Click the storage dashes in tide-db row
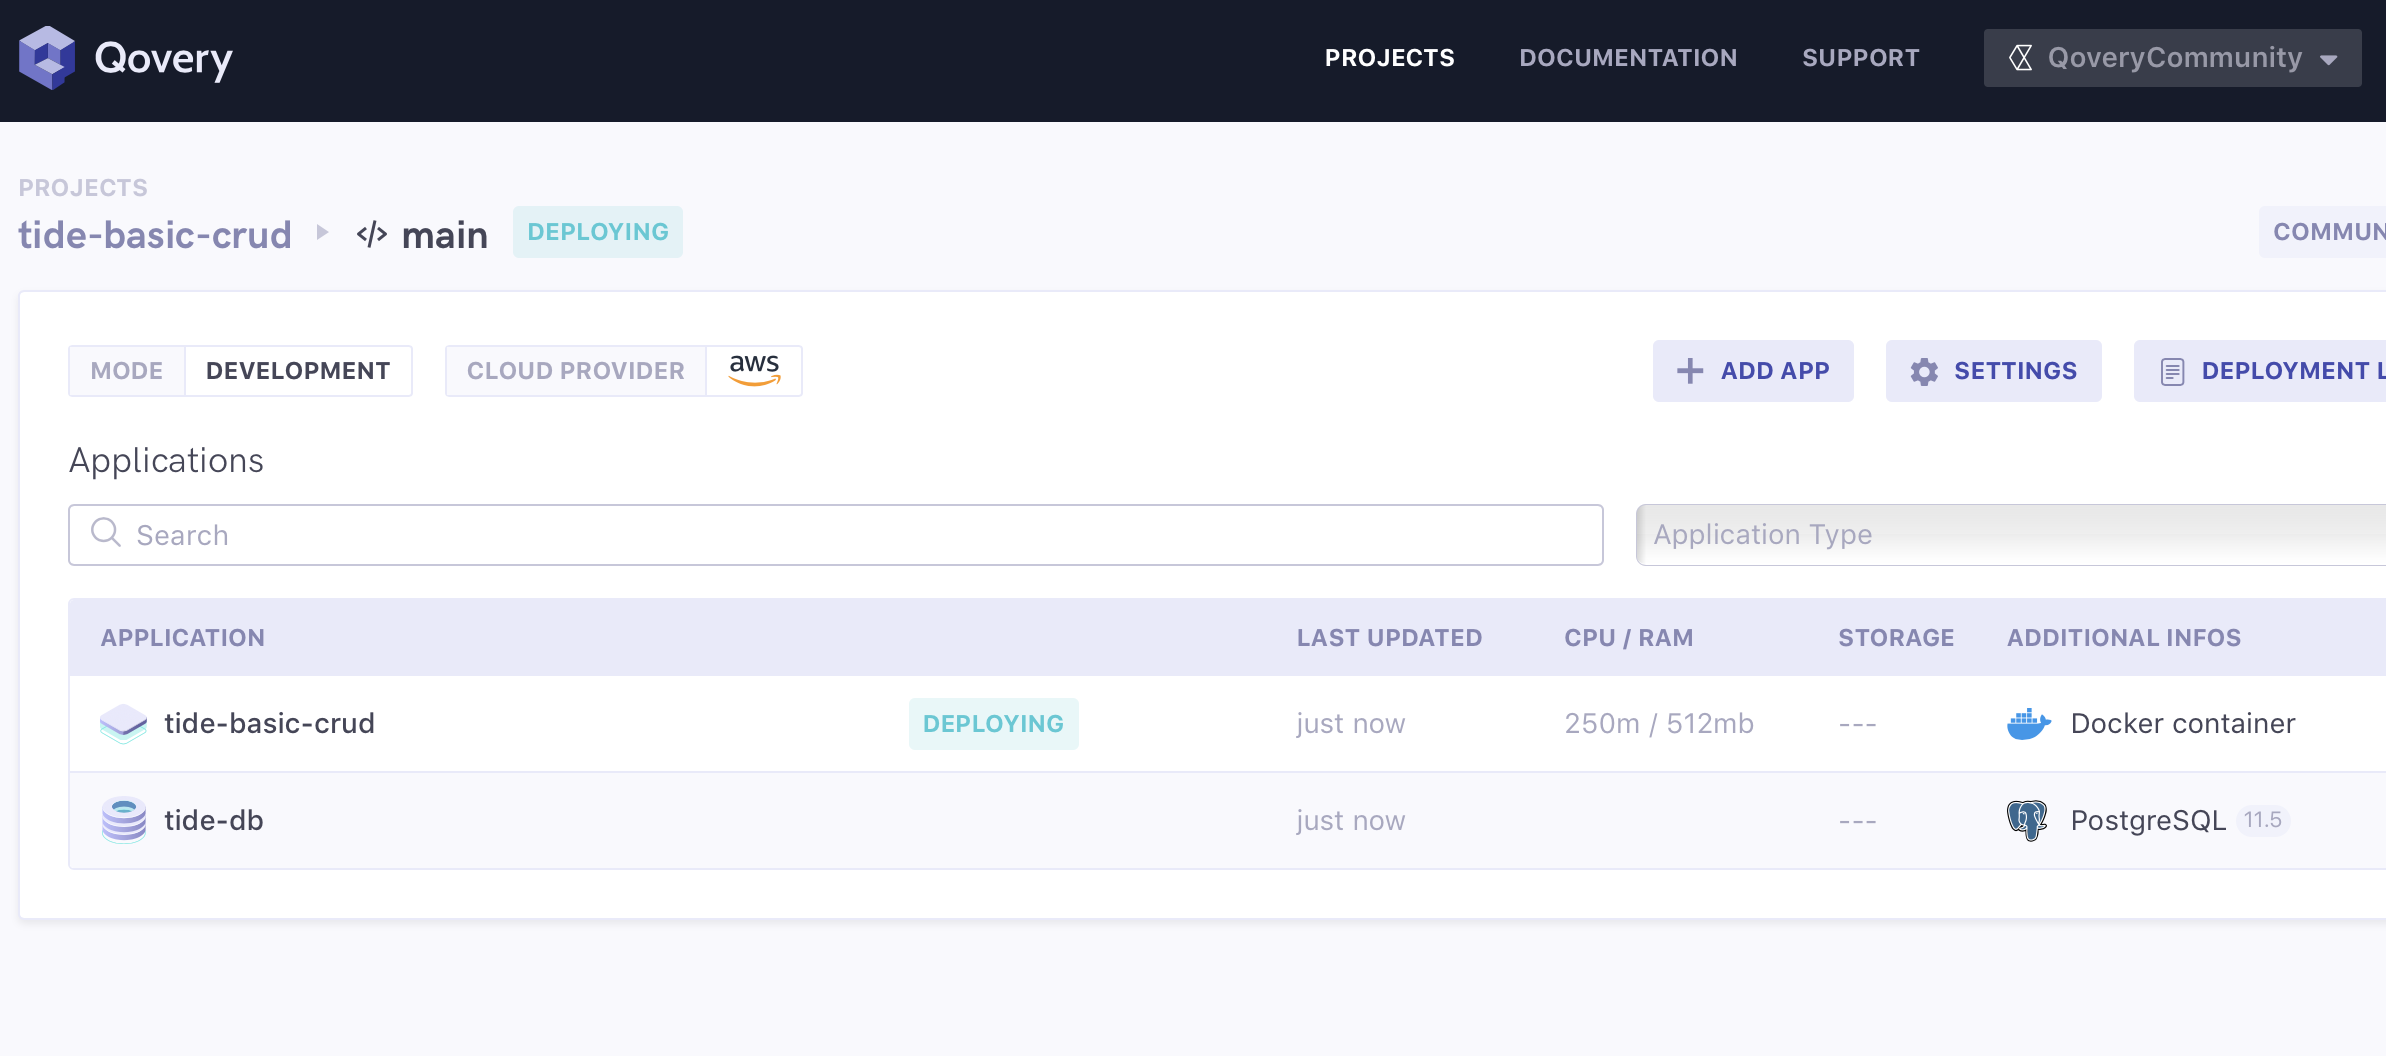 coord(1857,821)
